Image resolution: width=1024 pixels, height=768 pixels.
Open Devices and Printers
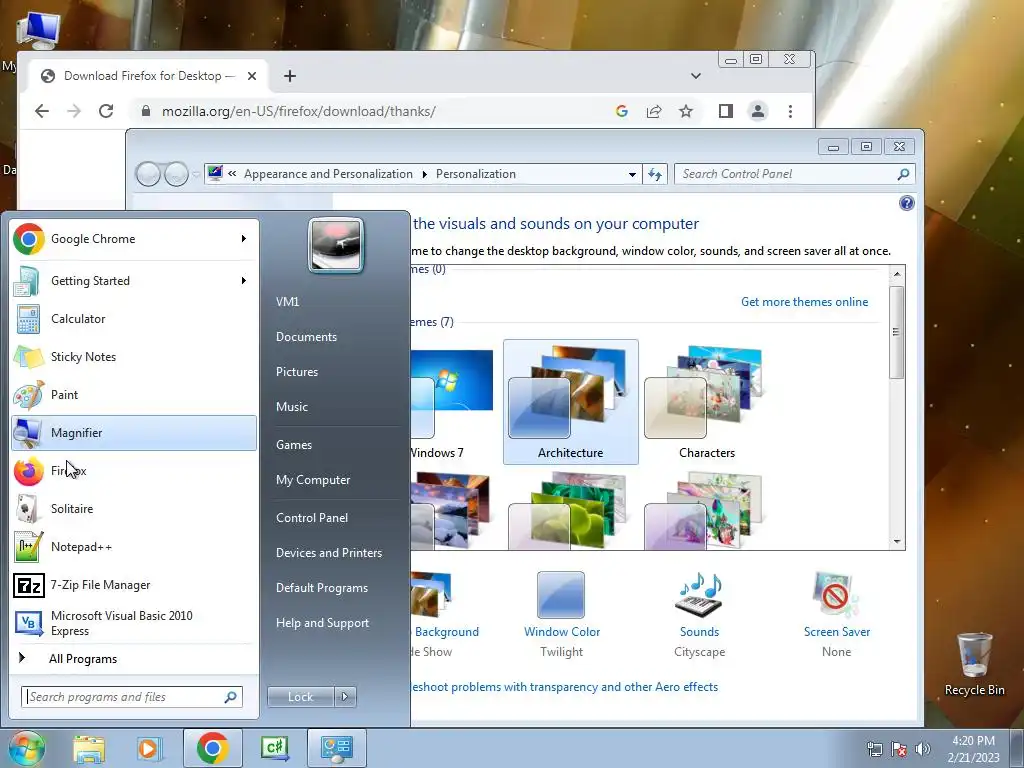tap(329, 553)
